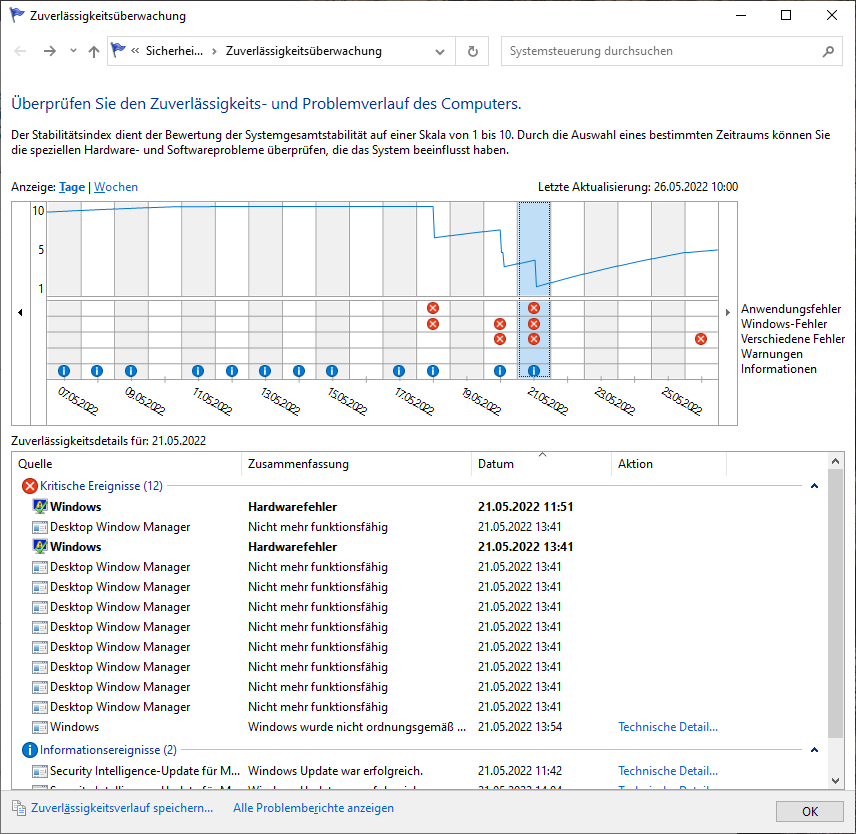Select Windows Hardwarefehler row at 11:51
Viewport: 856px width, 834px height.
tap(419, 507)
